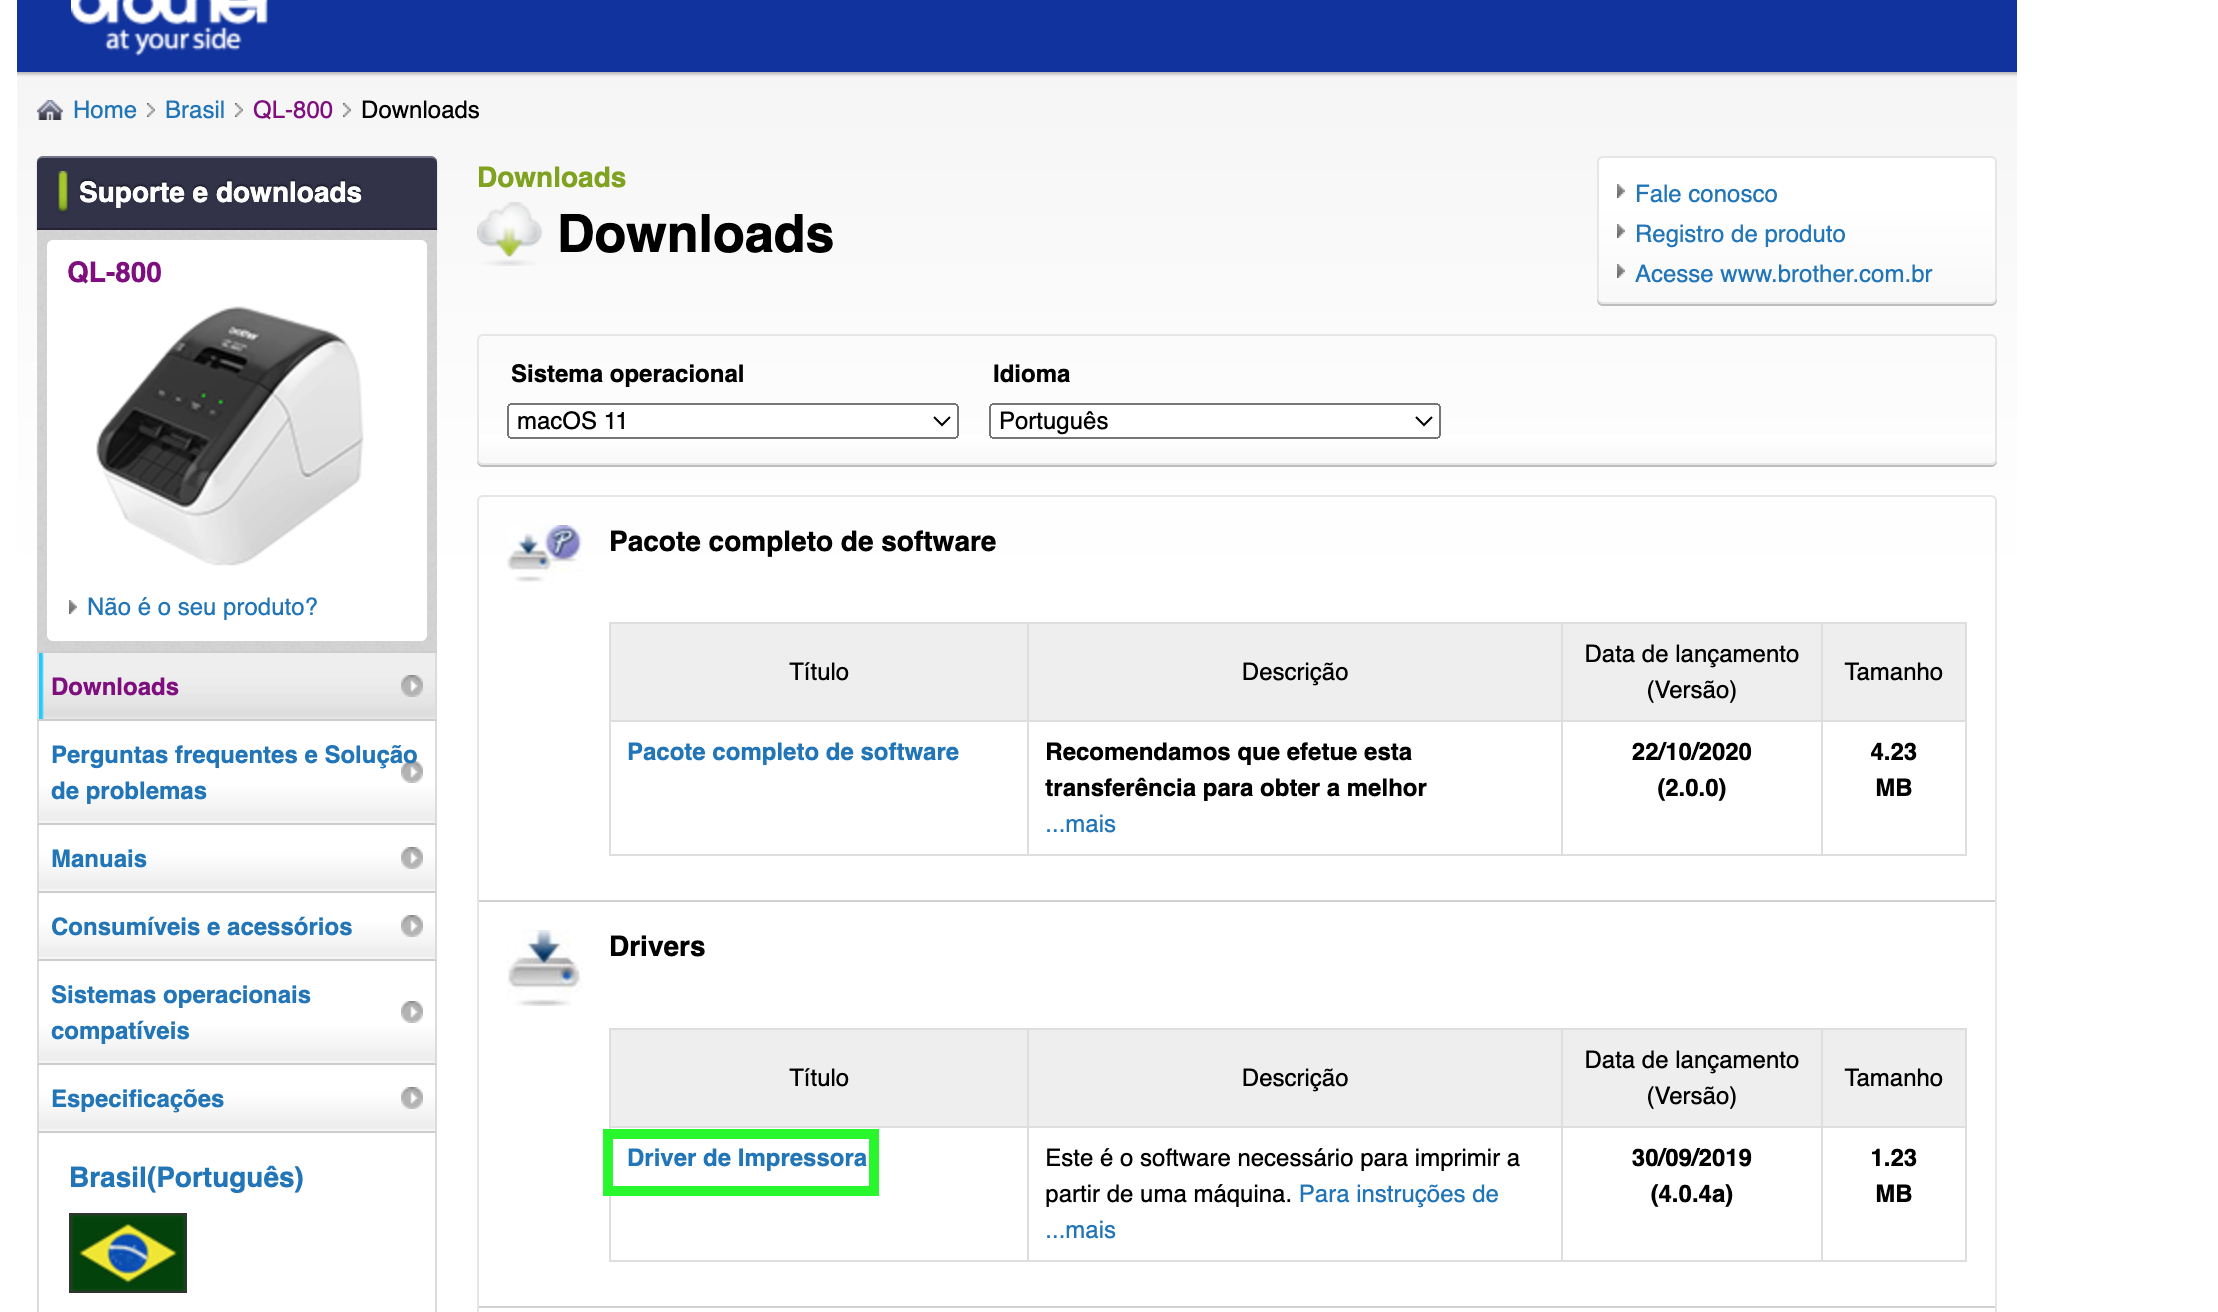Click the home icon in breadcrumb
Viewport: 2218px width, 1312px height.
[50, 110]
